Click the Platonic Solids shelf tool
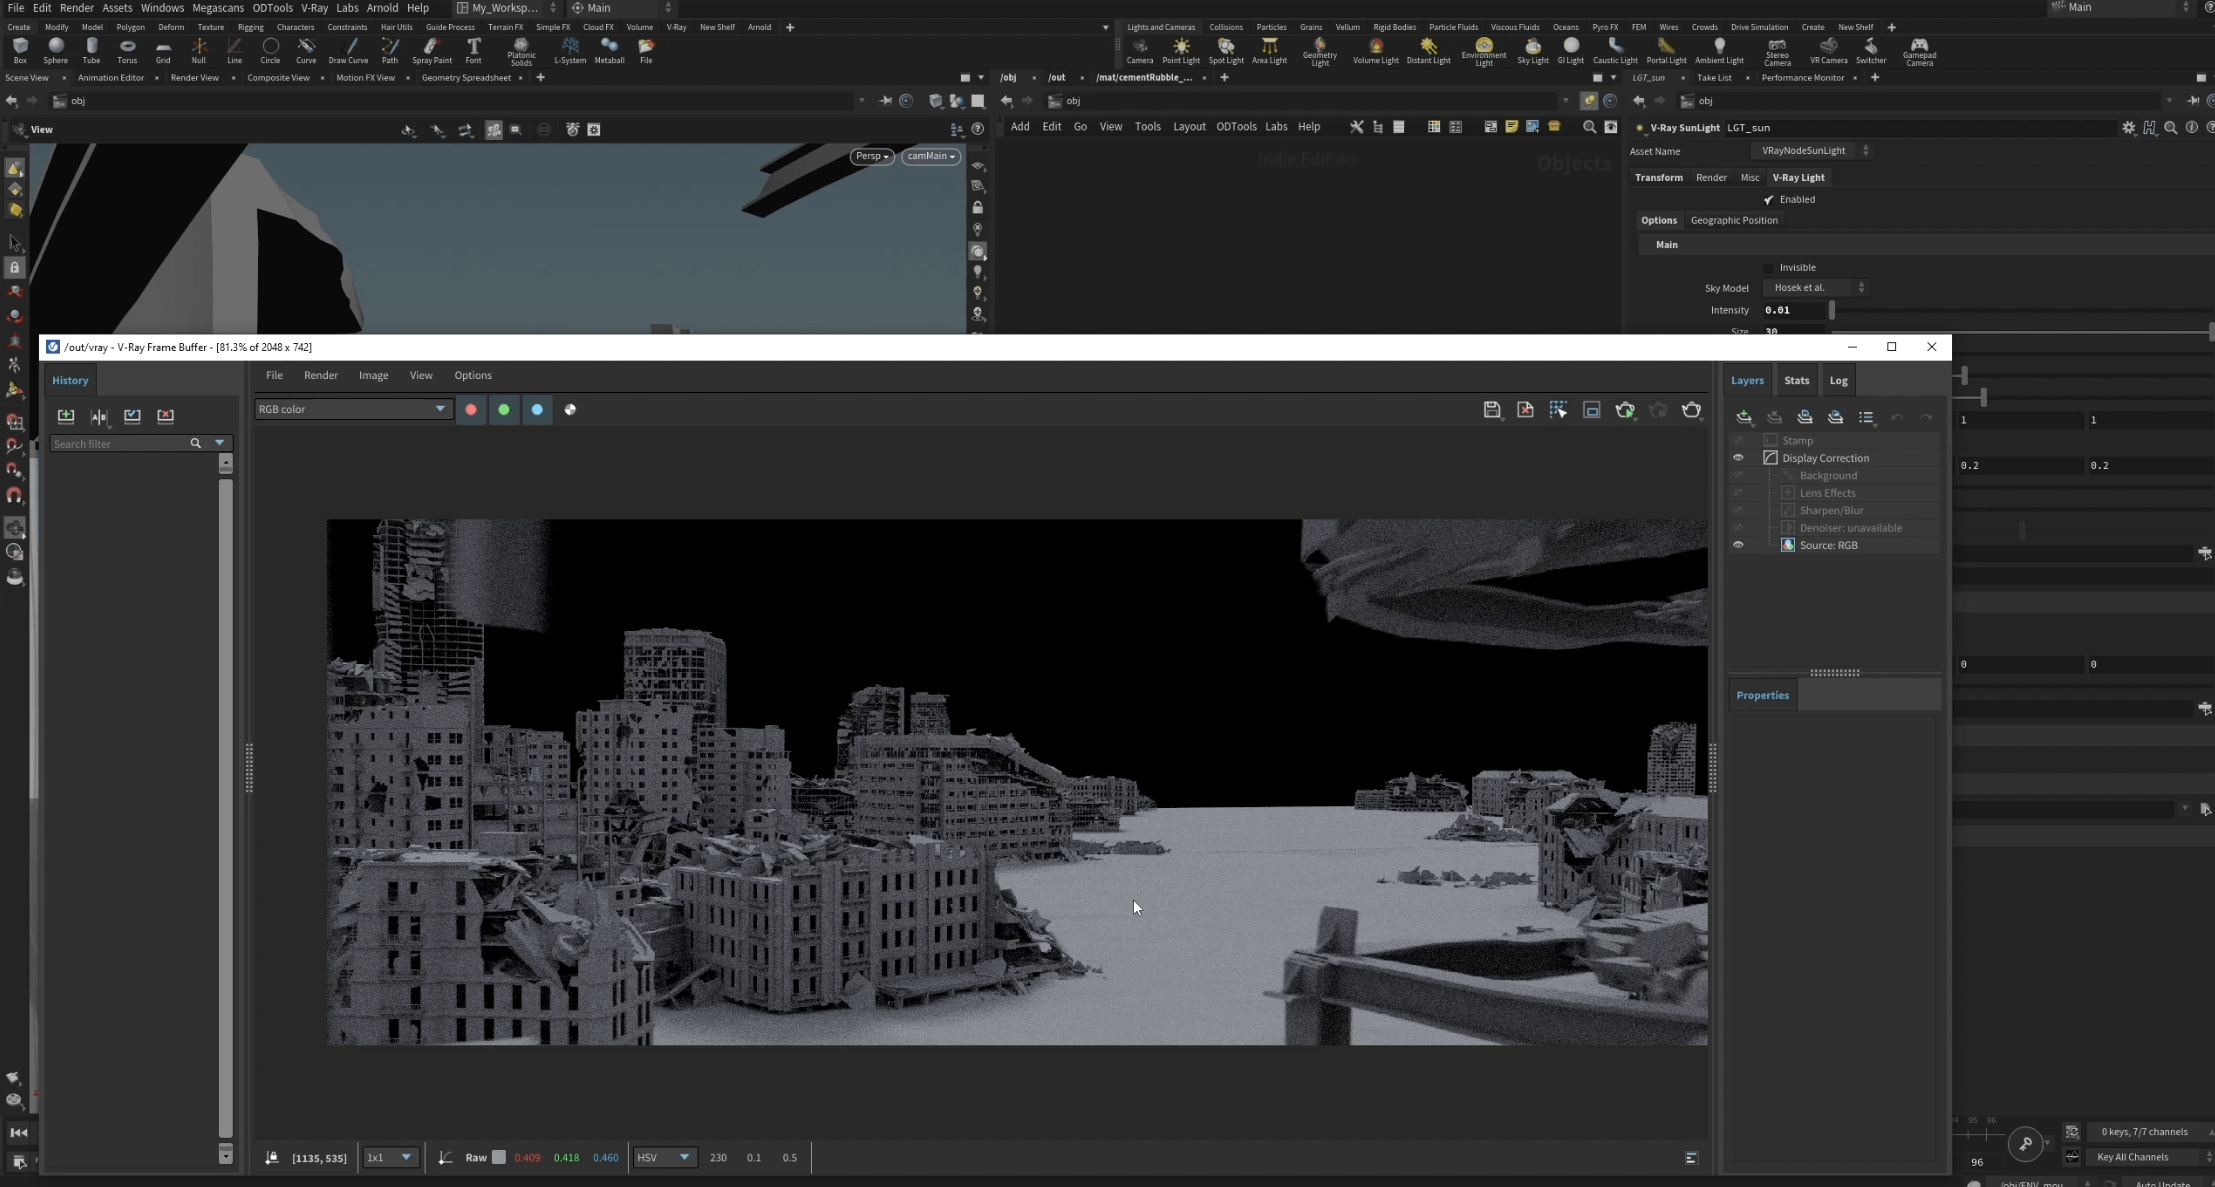The height and width of the screenshot is (1187, 2215). pyautogui.click(x=521, y=50)
